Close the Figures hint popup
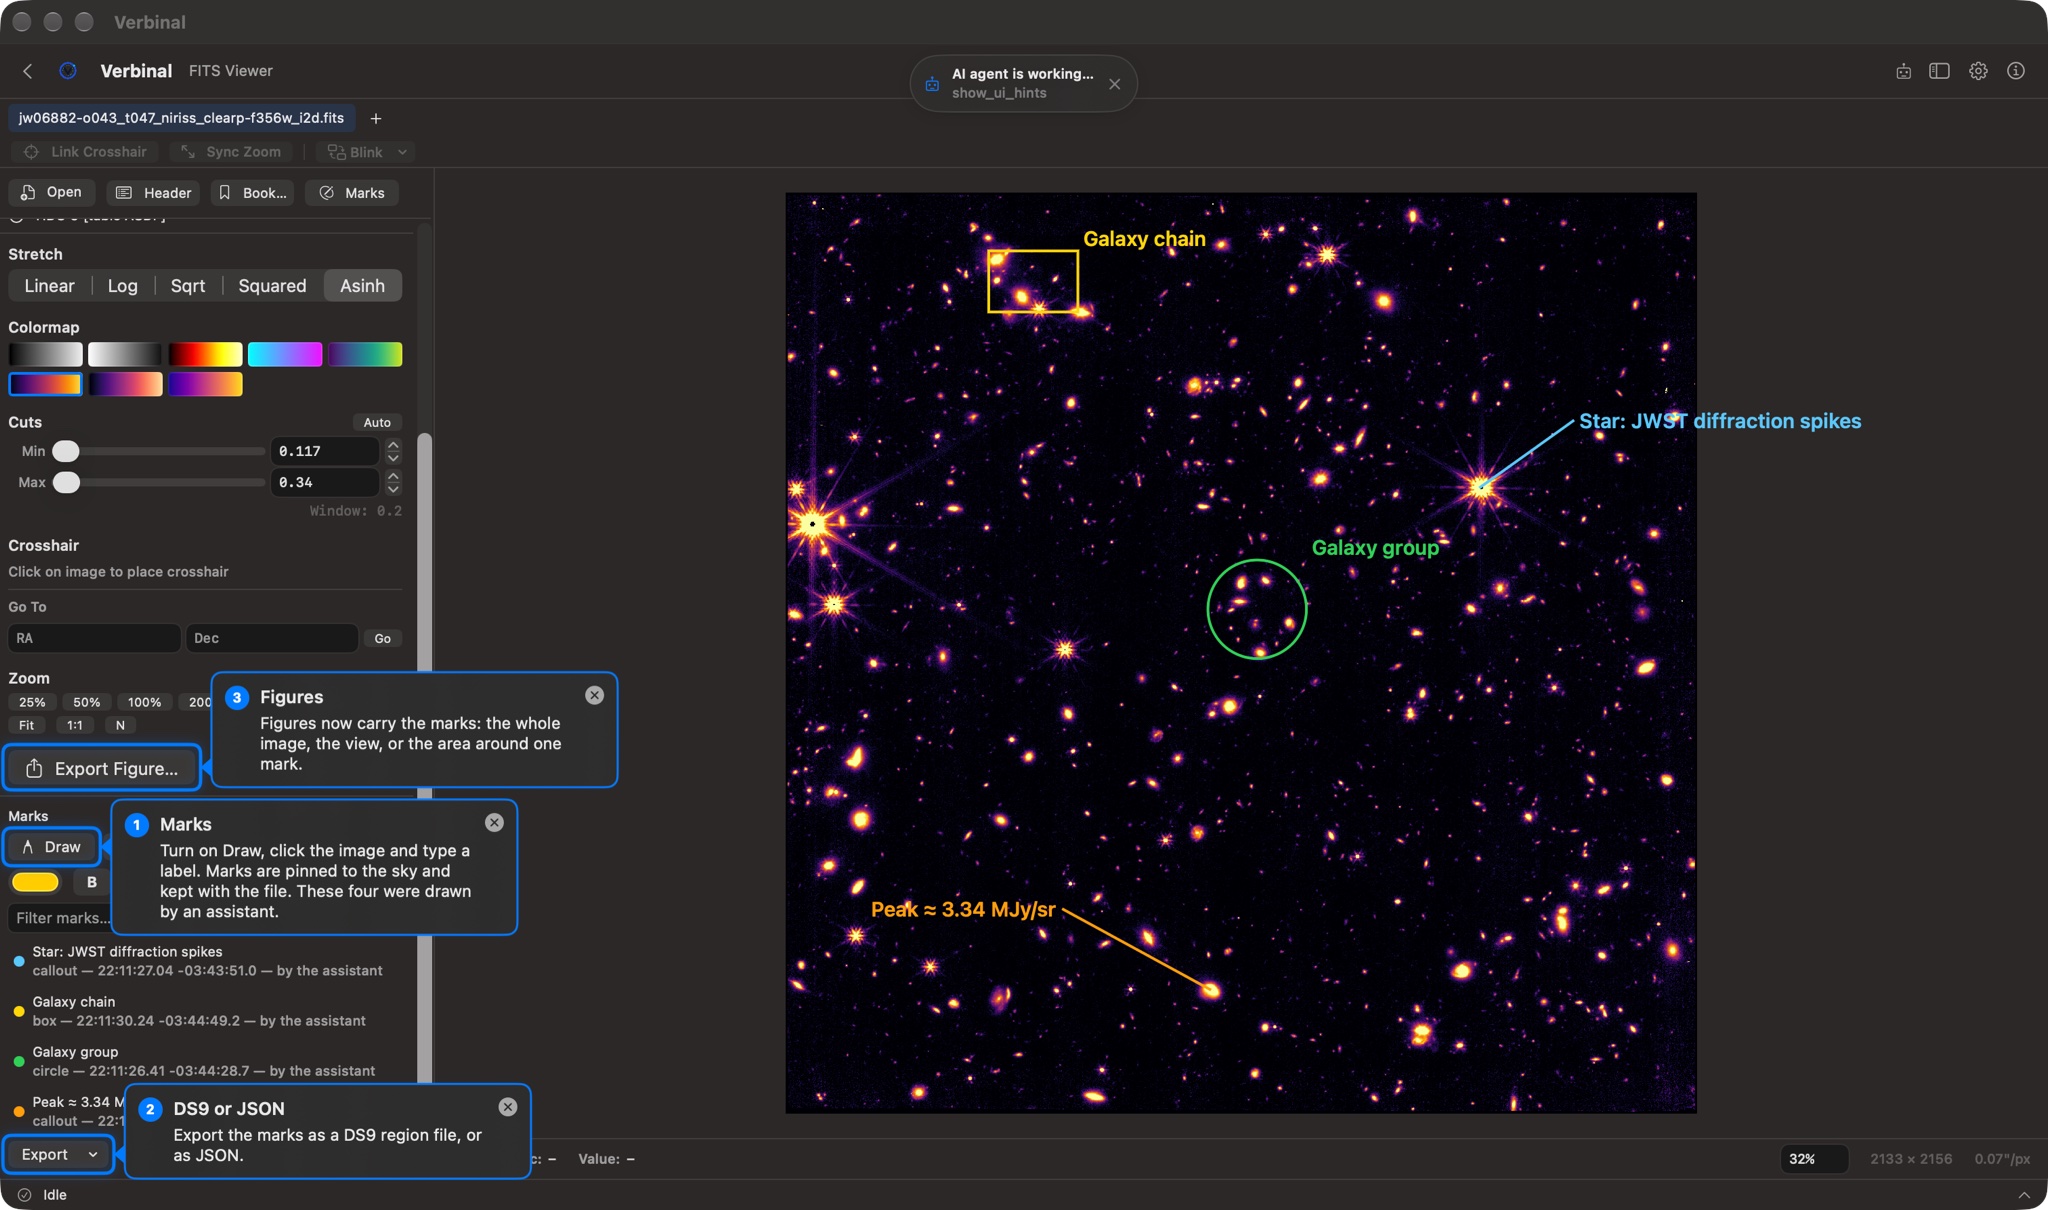Image resolution: width=2048 pixels, height=1210 pixels. [x=594, y=695]
